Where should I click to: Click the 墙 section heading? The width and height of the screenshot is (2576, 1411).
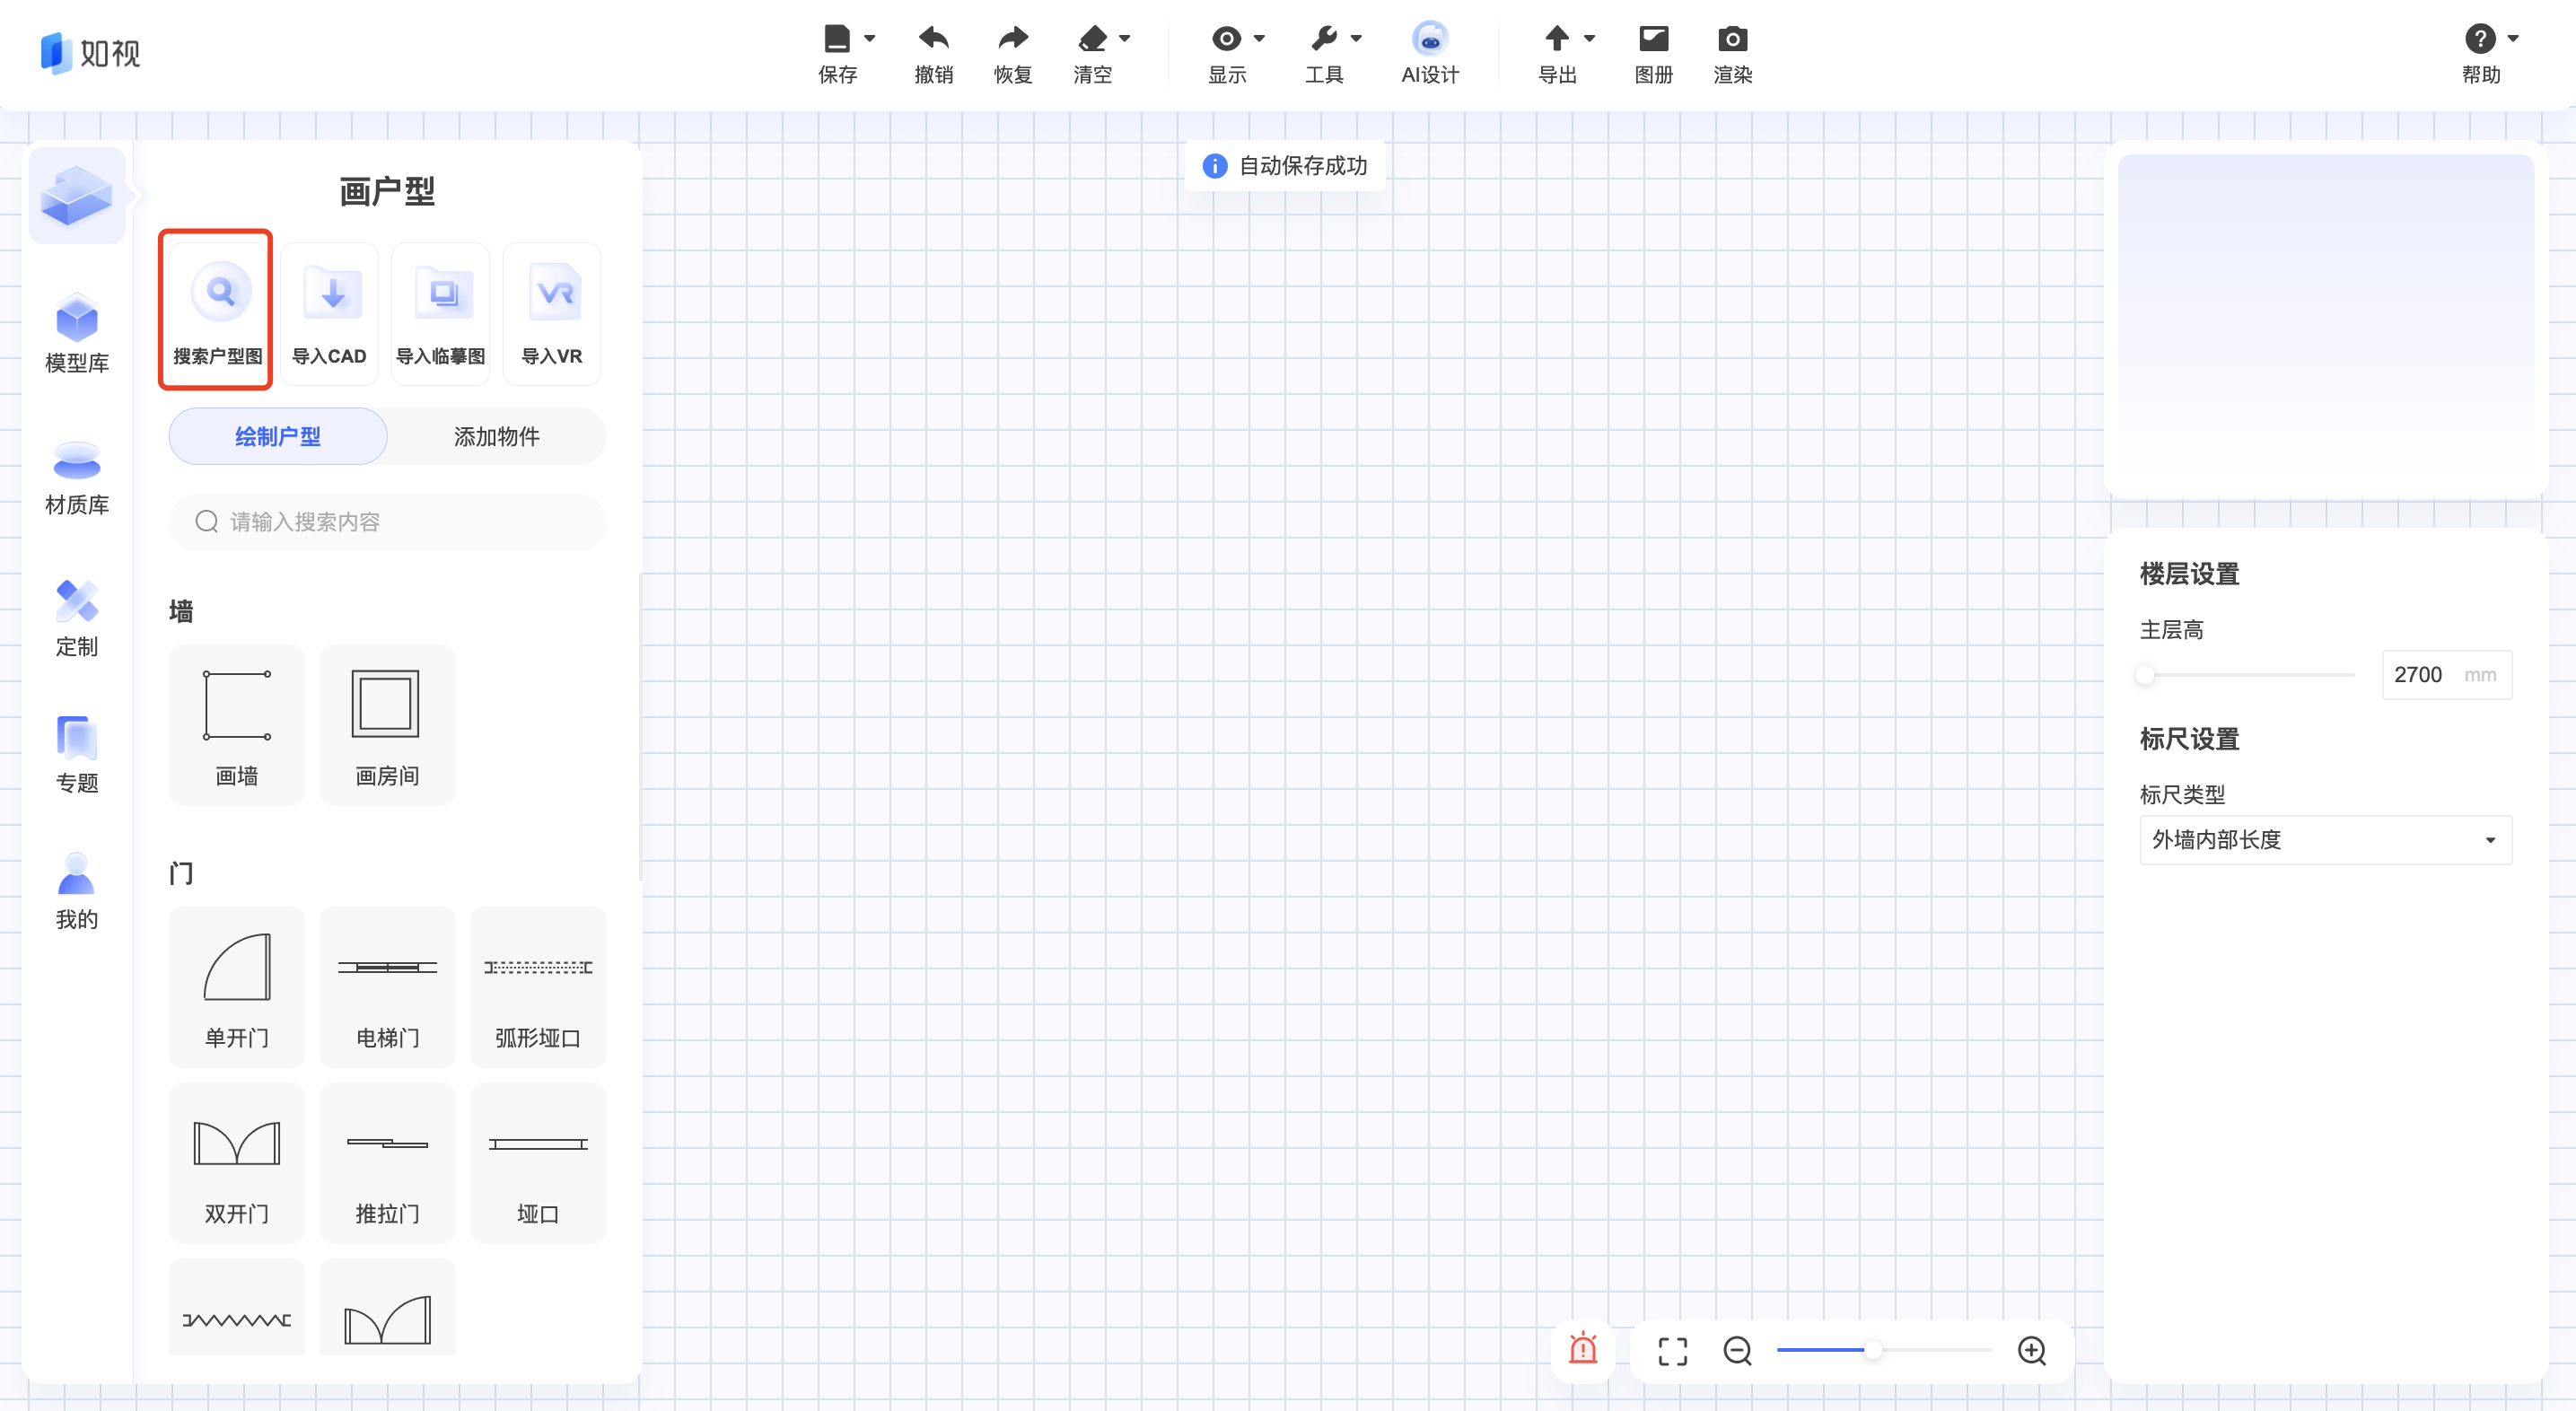tap(181, 611)
